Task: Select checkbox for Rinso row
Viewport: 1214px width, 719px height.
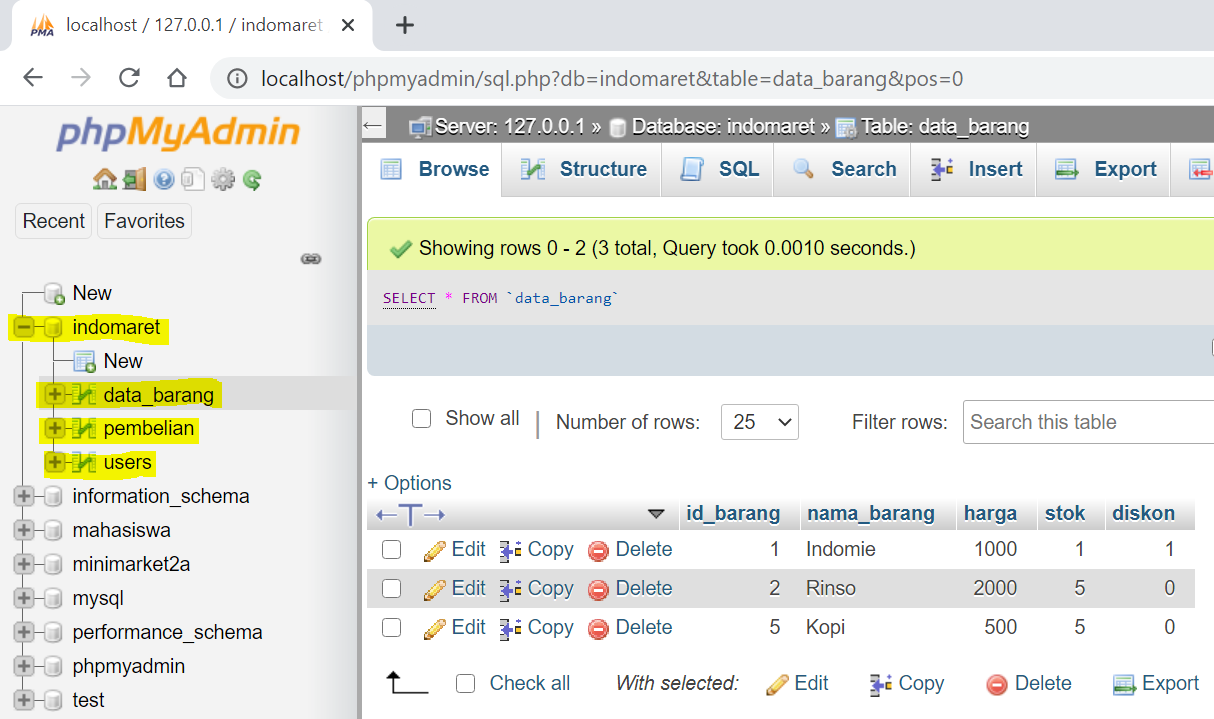Action: pyautogui.click(x=392, y=589)
